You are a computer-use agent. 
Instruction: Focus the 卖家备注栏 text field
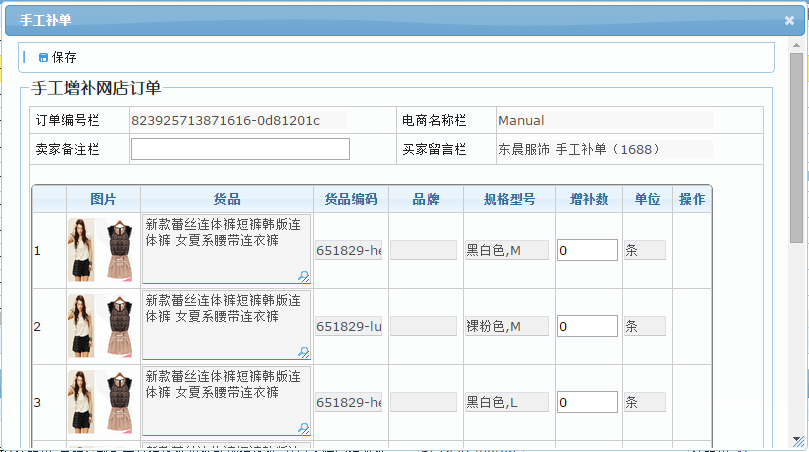(240, 149)
